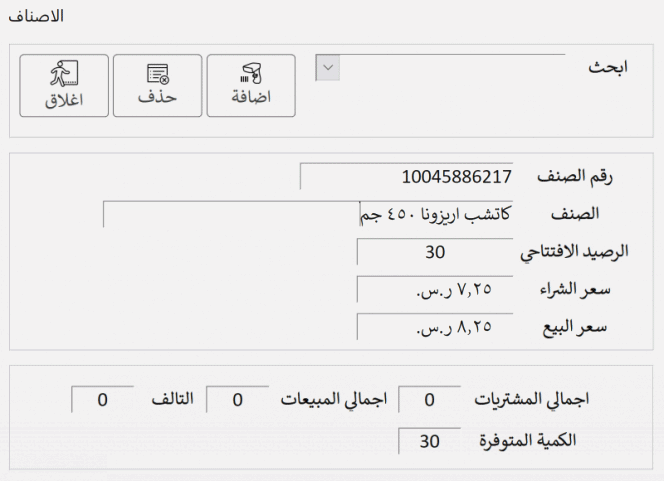Focus the الرصيد الافتتاحي opening balance field
Screen dimensions: 664x481
[x=434, y=252]
